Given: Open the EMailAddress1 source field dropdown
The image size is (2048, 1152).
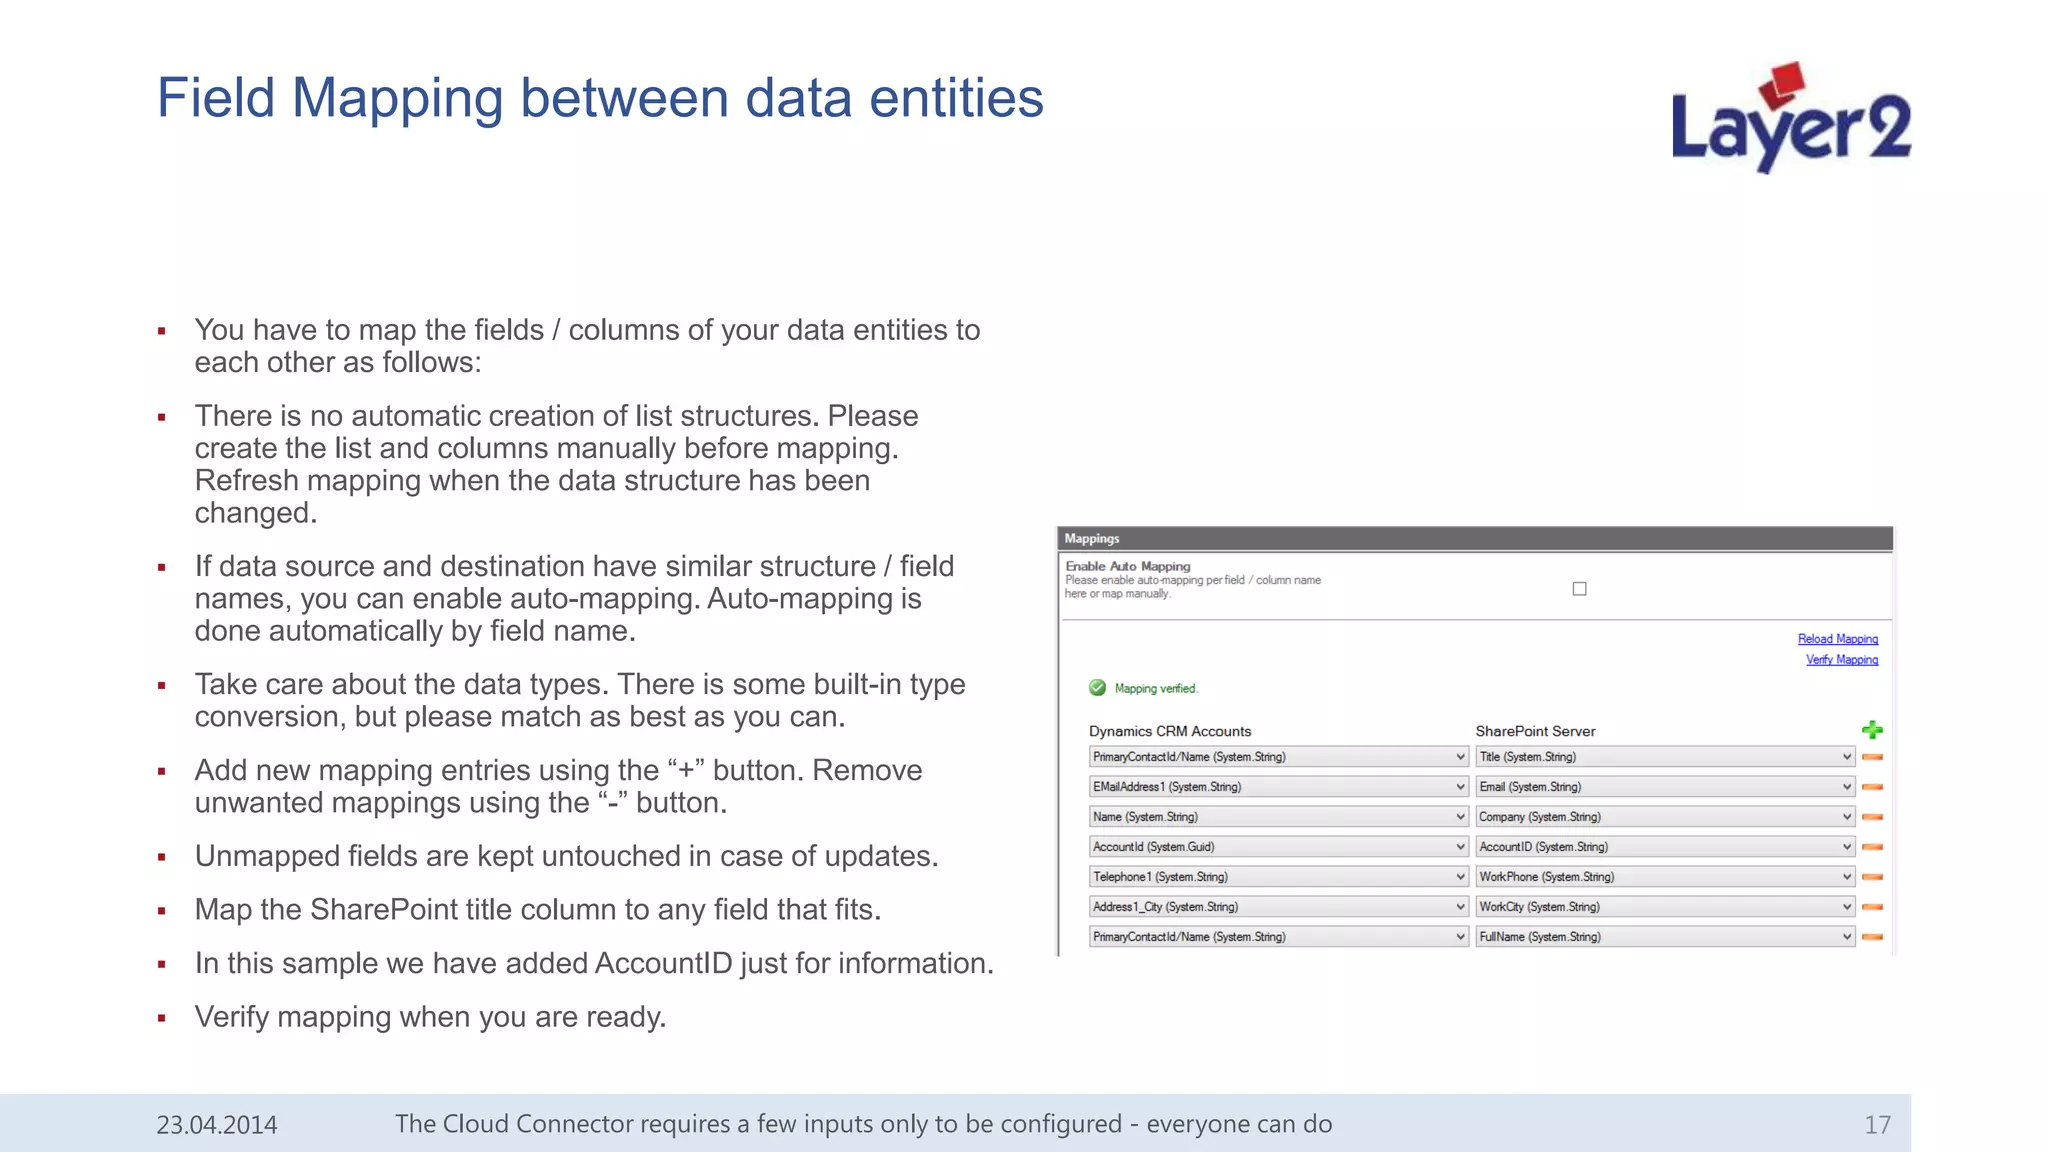Looking at the screenshot, I should [x=1278, y=787].
